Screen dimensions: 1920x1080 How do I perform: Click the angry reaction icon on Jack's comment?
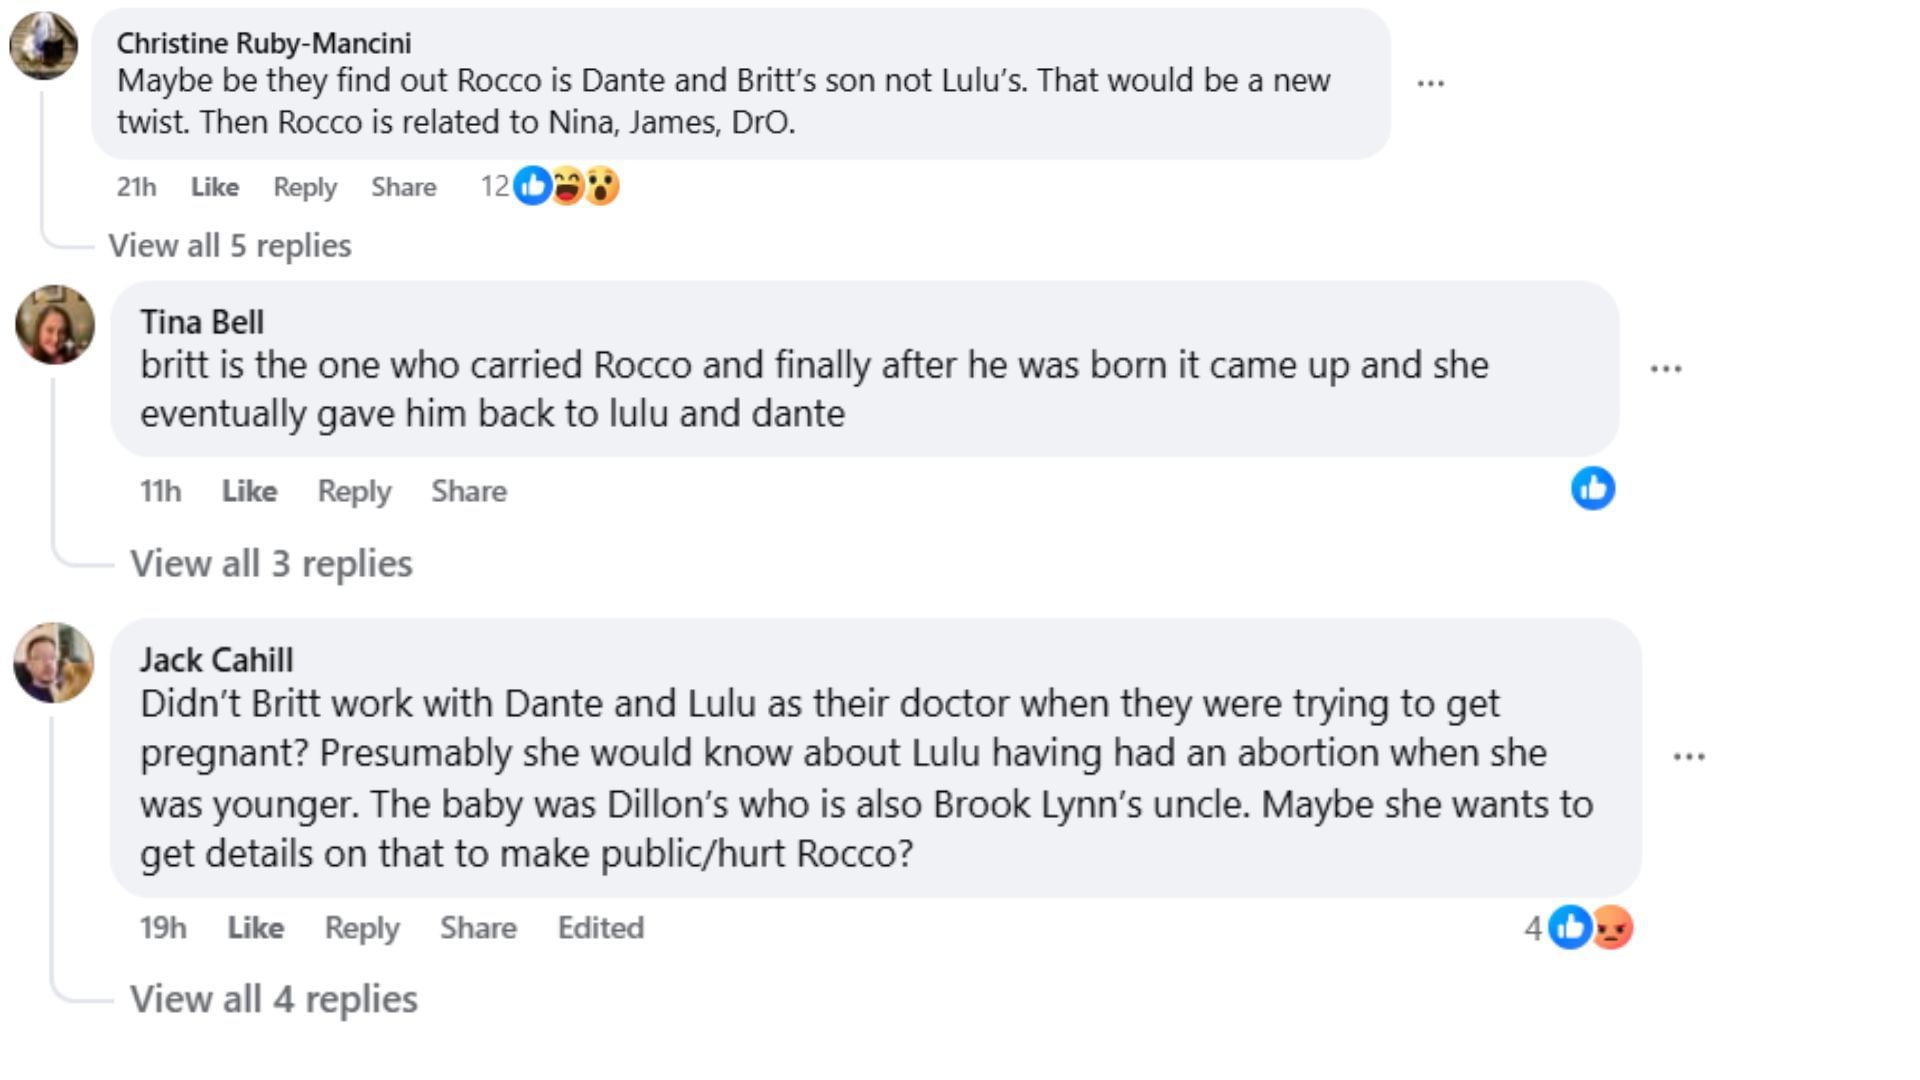[1612, 928]
